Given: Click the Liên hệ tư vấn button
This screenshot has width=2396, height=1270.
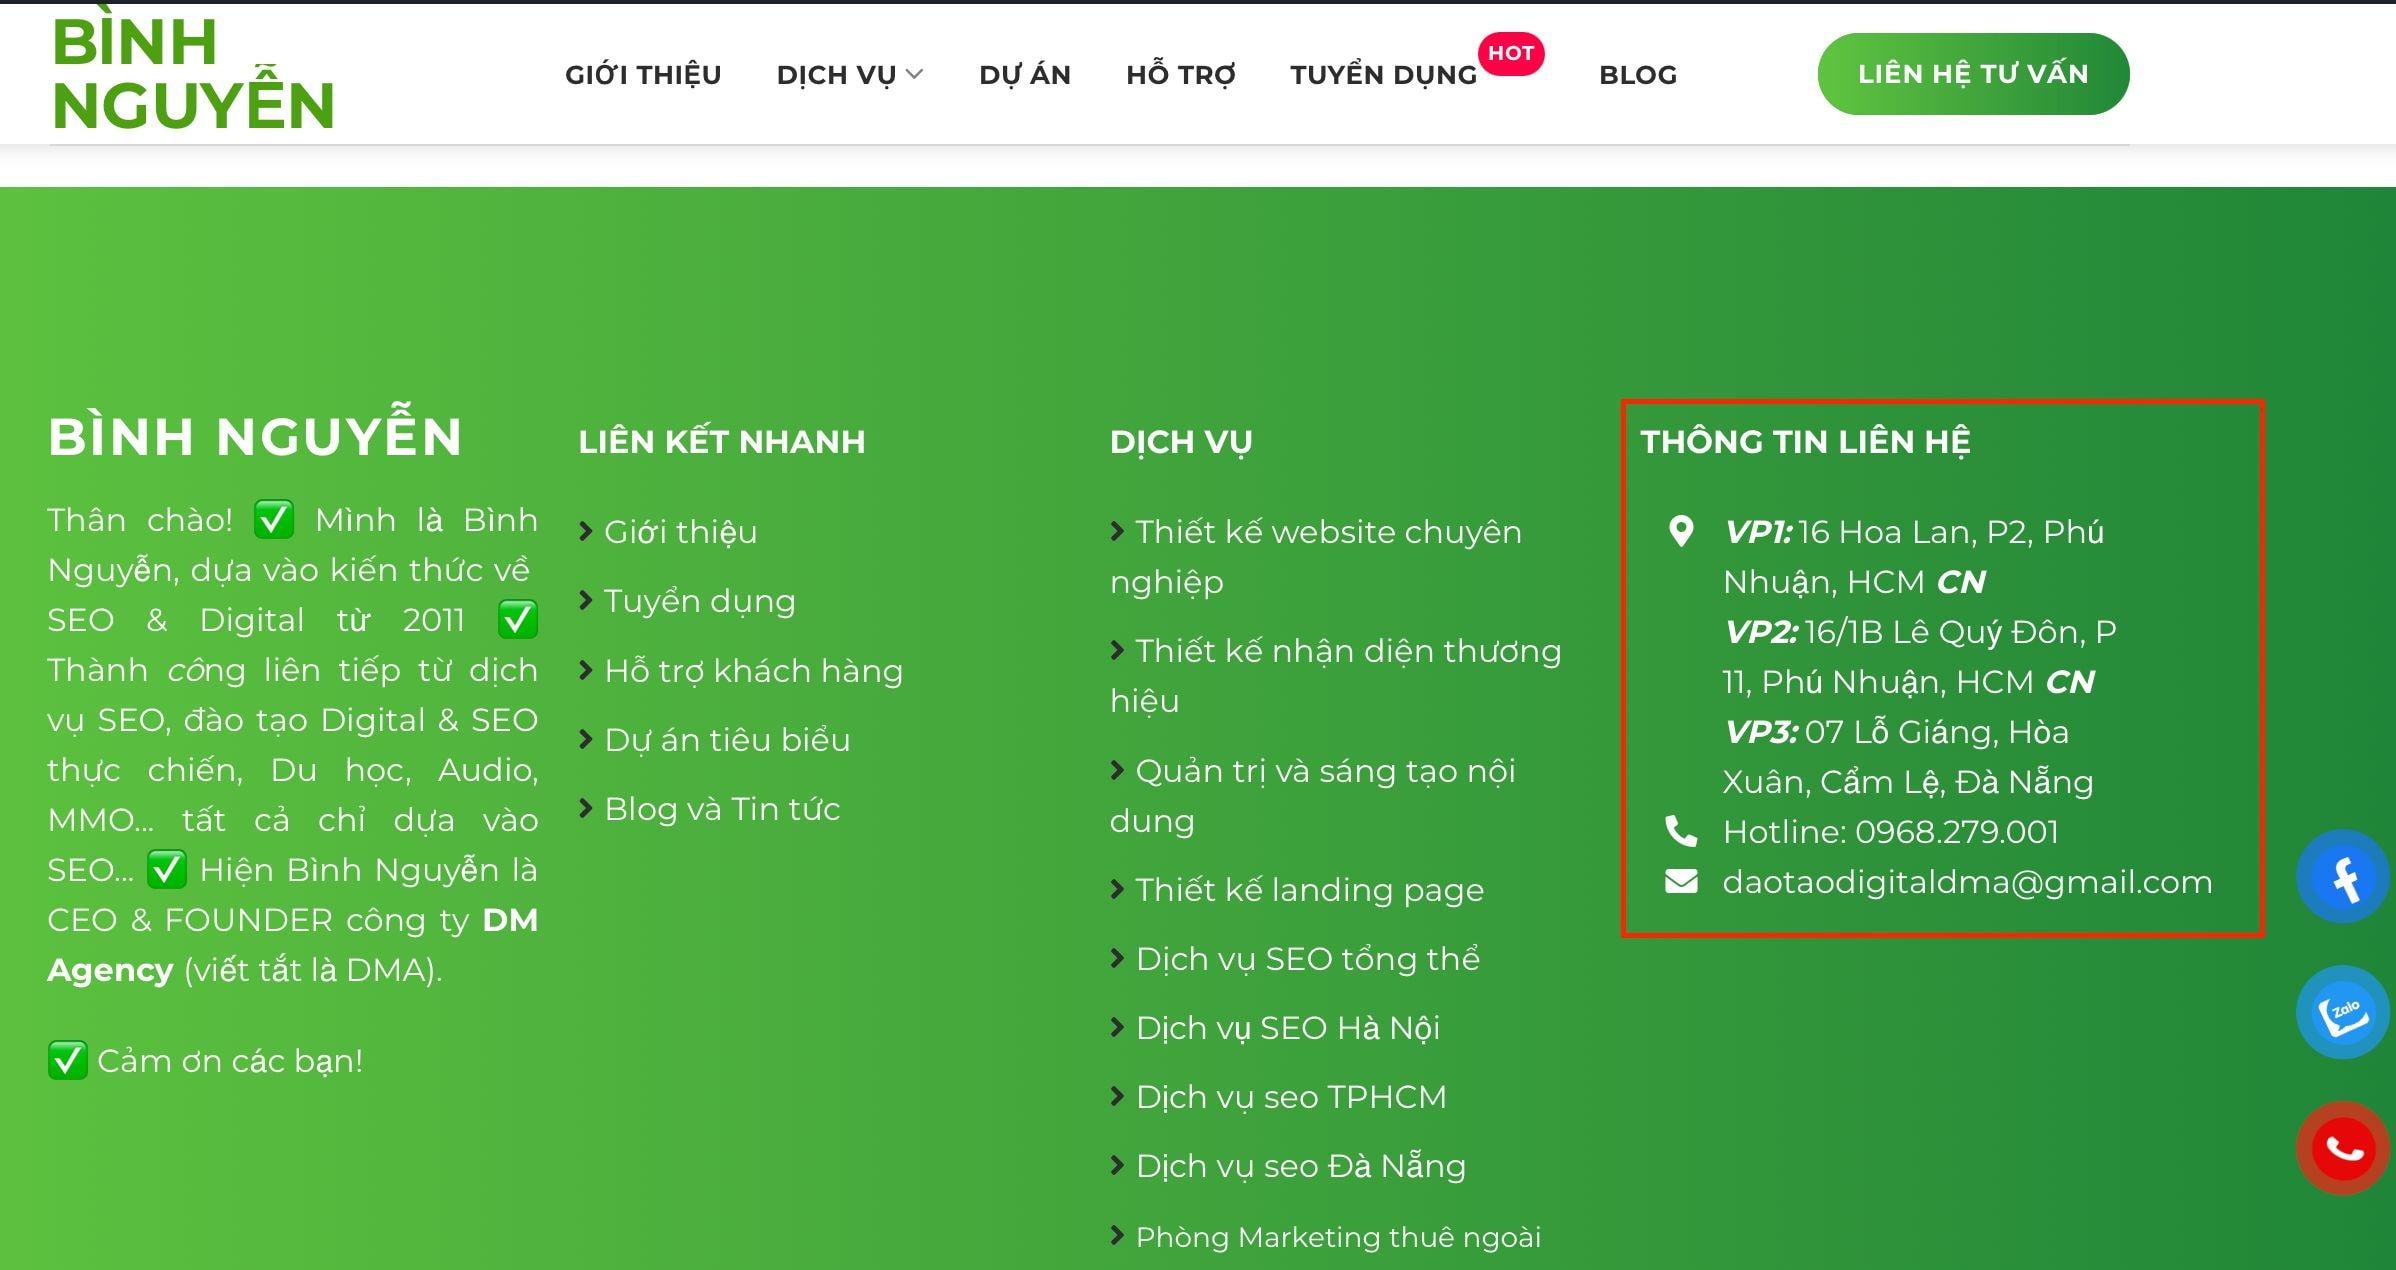Looking at the screenshot, I should (1973, 74).
